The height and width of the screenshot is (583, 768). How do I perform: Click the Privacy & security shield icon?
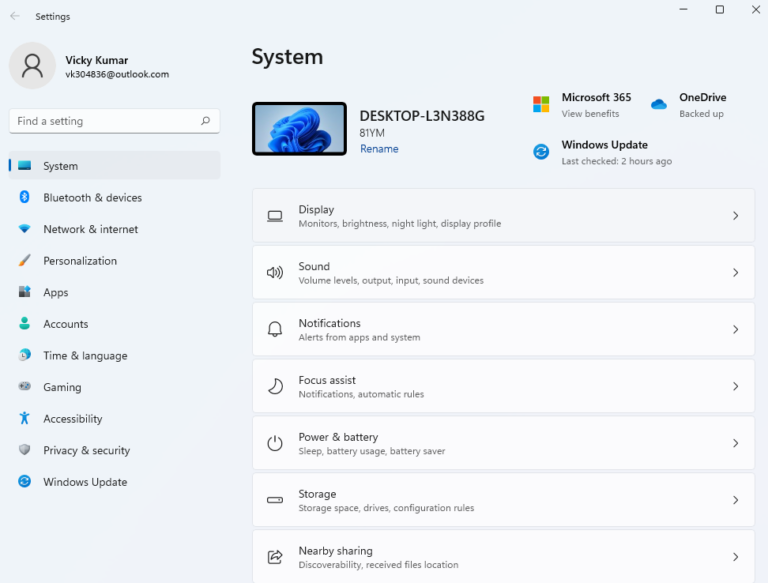point(25,451)
